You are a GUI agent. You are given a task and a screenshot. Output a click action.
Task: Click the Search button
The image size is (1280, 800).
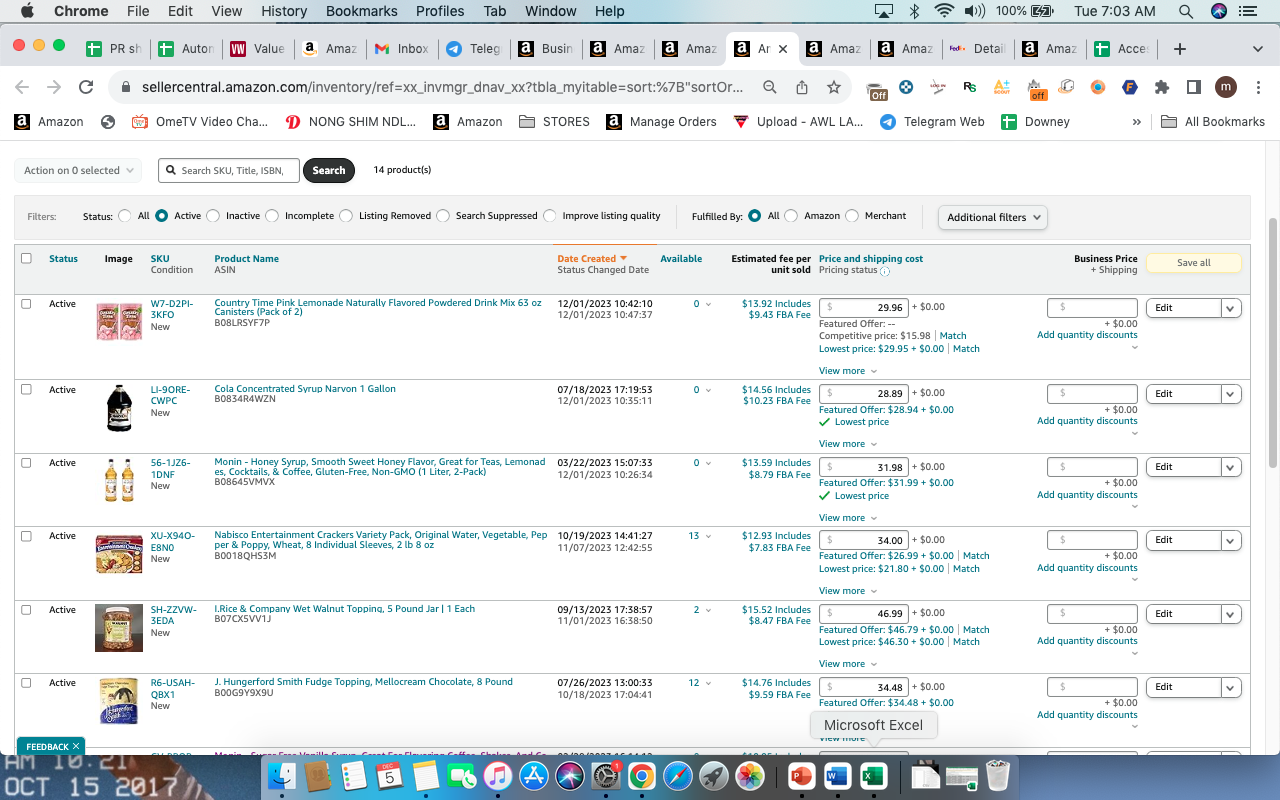(x=328, y=170)
